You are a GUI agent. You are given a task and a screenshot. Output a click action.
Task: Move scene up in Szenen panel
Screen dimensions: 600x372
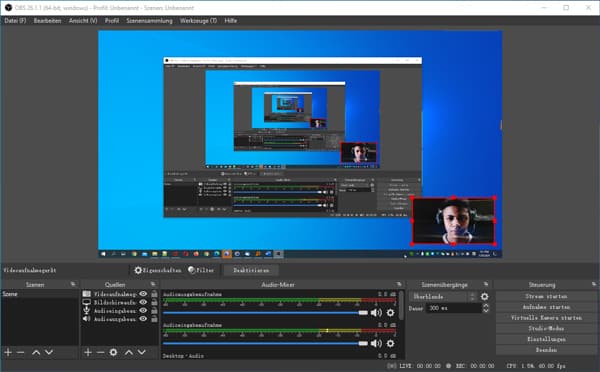[x=36, y=352]
